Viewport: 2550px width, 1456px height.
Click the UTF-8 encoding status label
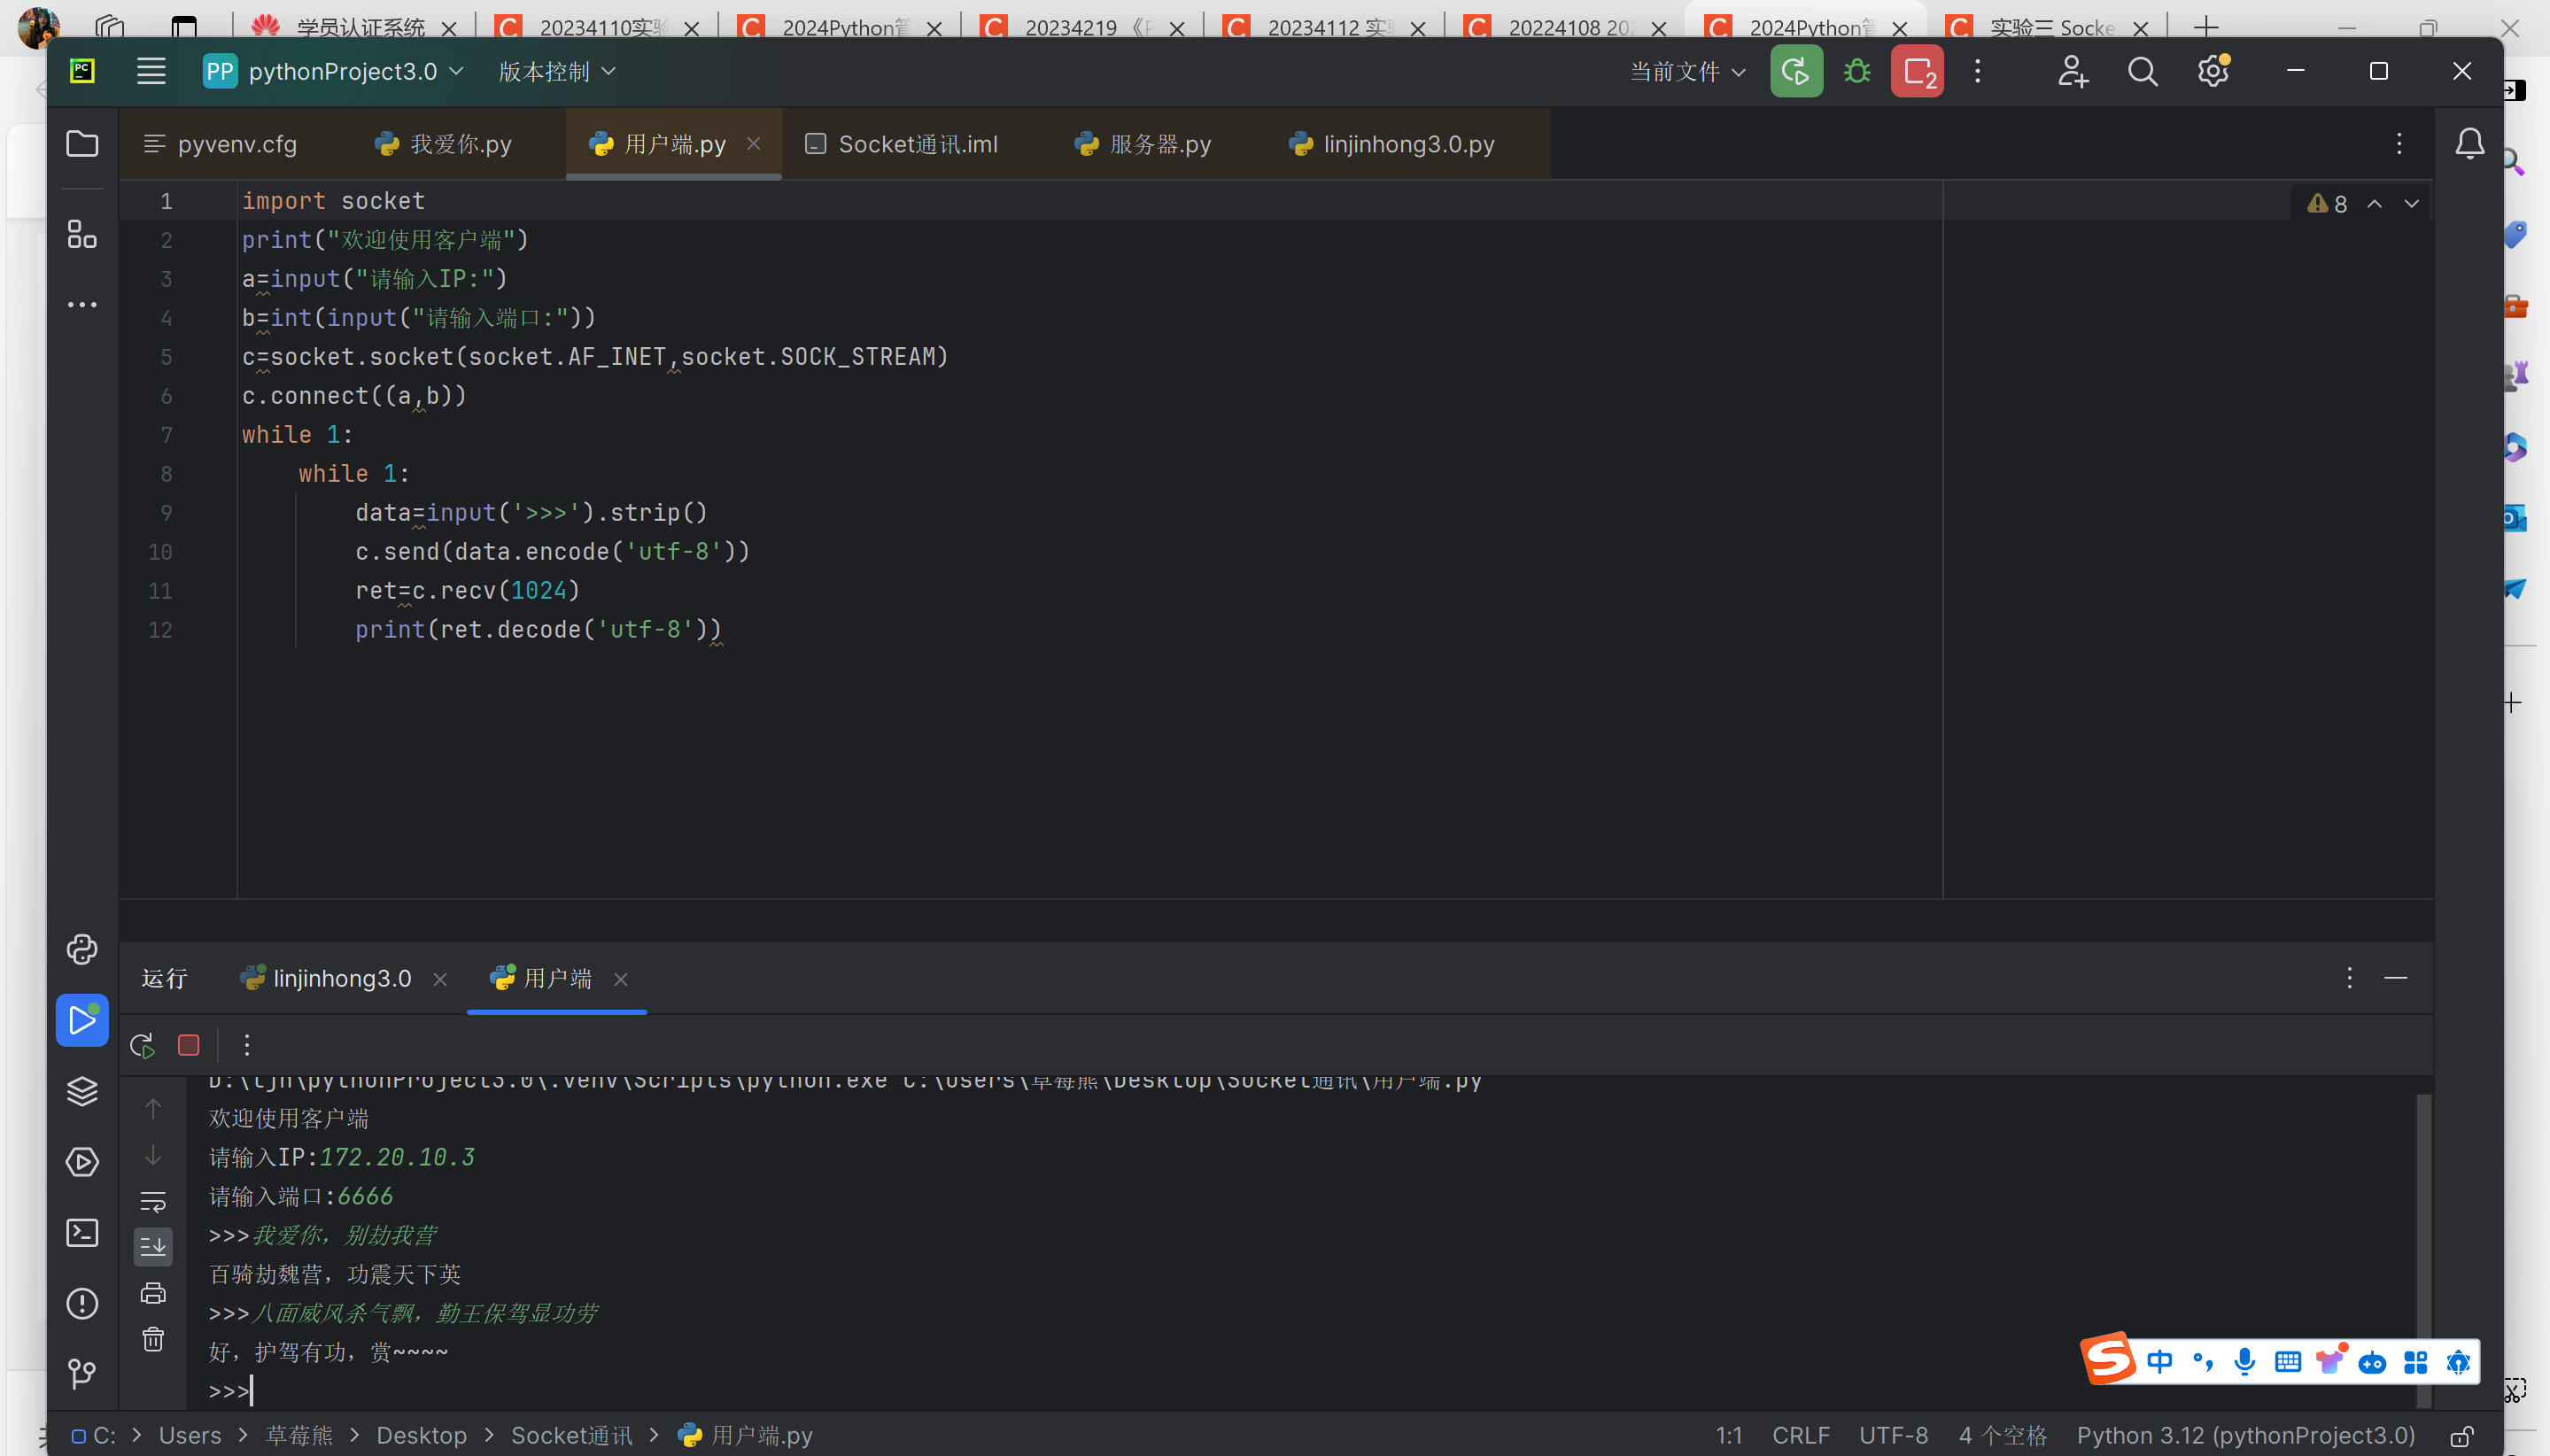(x=1893, y=1436)
